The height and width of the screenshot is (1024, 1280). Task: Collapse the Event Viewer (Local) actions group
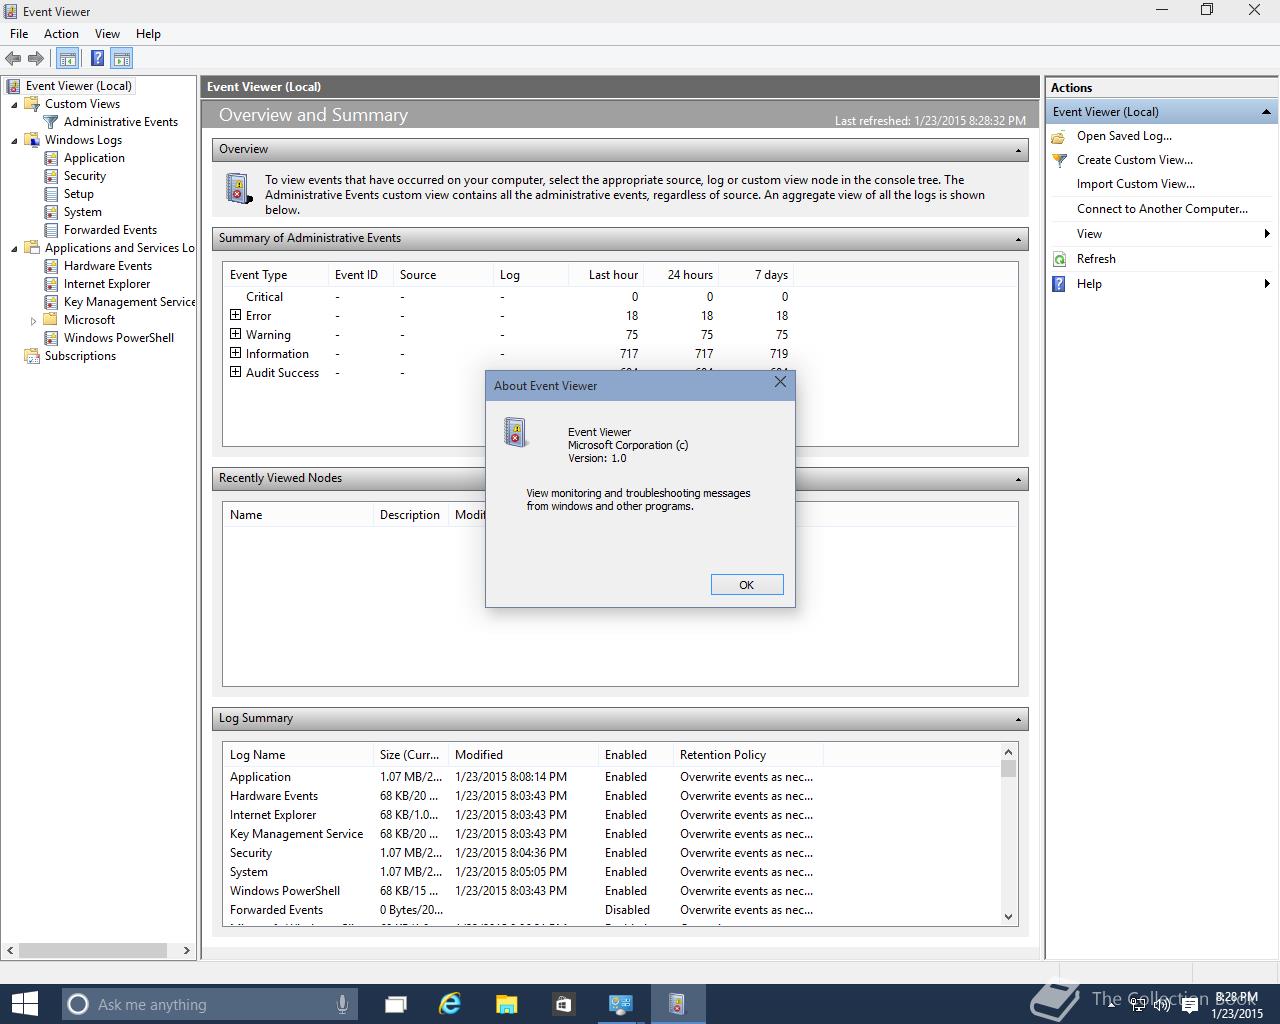pyautogui.click(x=1266, y=112)
